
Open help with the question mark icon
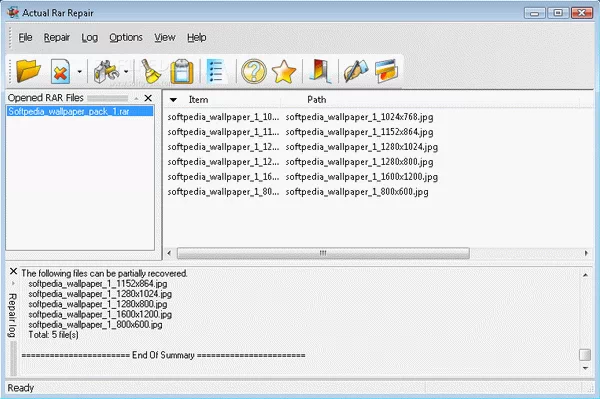253,71
